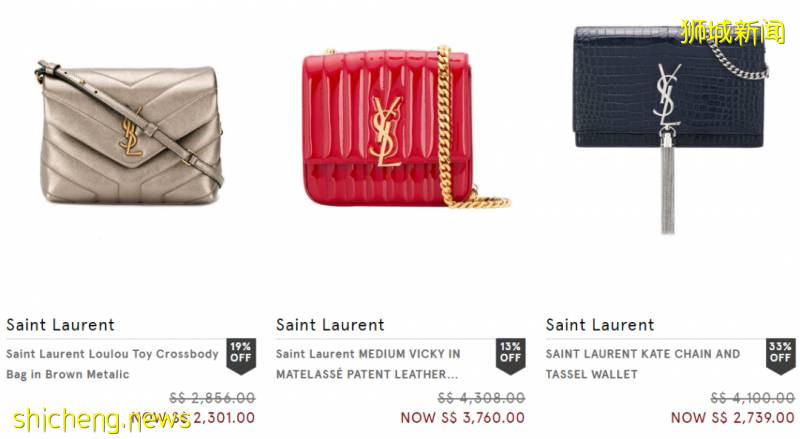Open Saint Laurent Loulou Toy Crossbody title
The image size is (800, 439).
tap(112, 364)
